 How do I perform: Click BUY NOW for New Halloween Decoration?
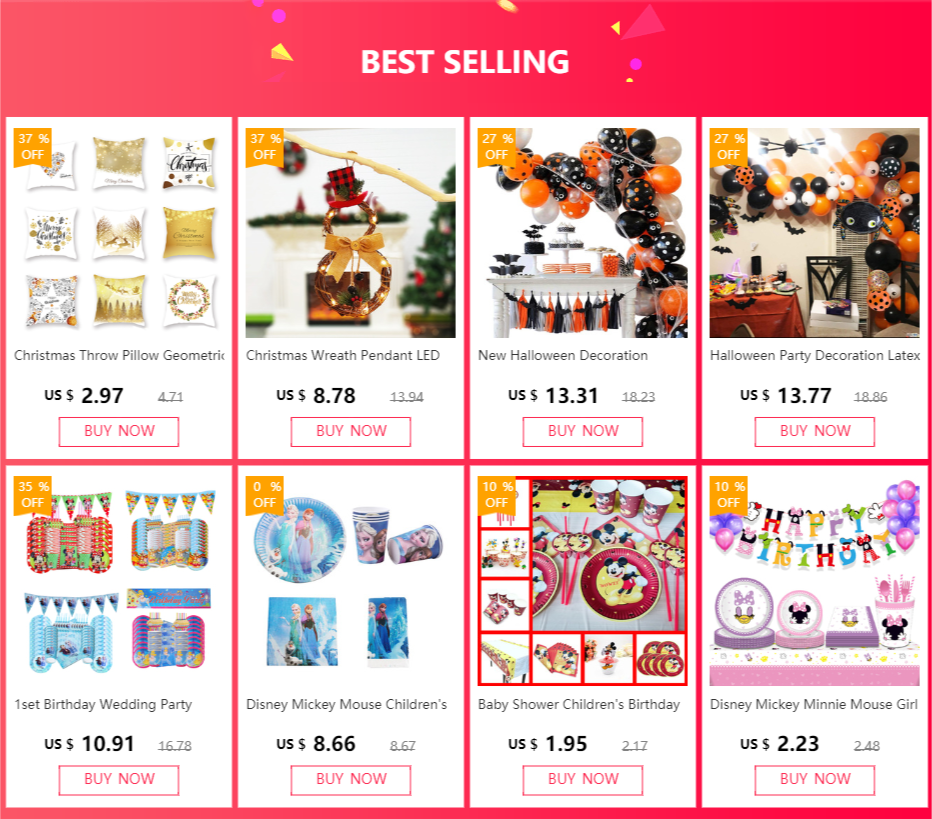[x=582, y=431]
